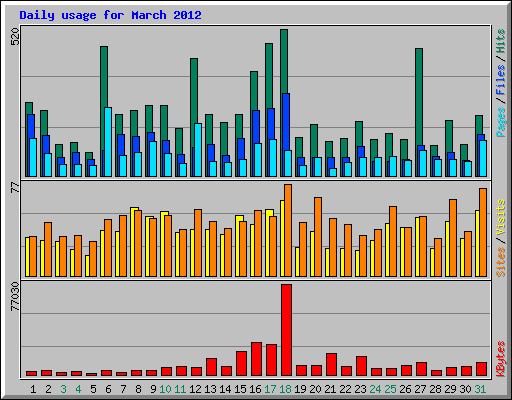The image size is (512, 400).
Task: Click day label 30 on the axis
Action: tap(465, 389)
